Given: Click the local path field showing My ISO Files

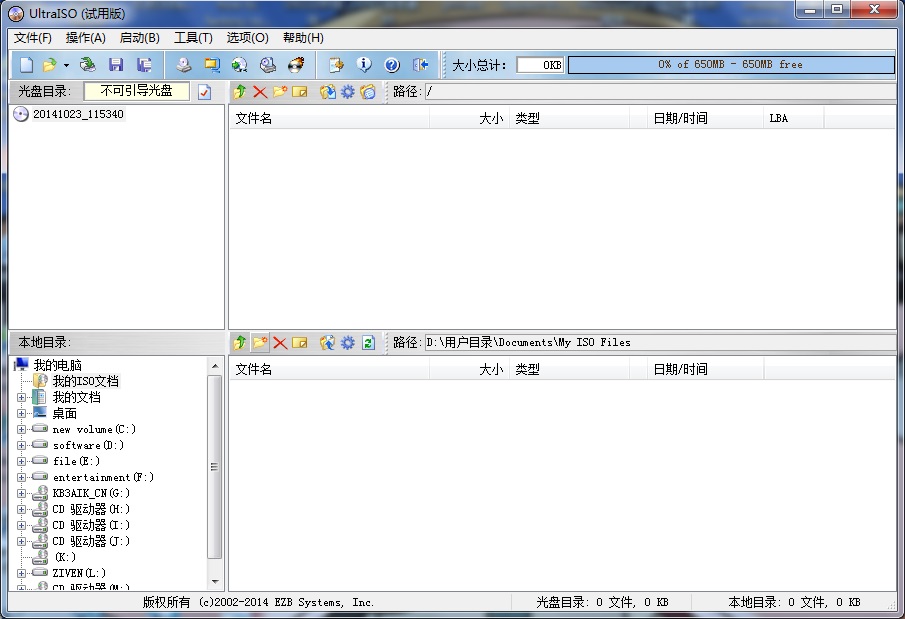Looking at the screenshot, I should point(658,342).
